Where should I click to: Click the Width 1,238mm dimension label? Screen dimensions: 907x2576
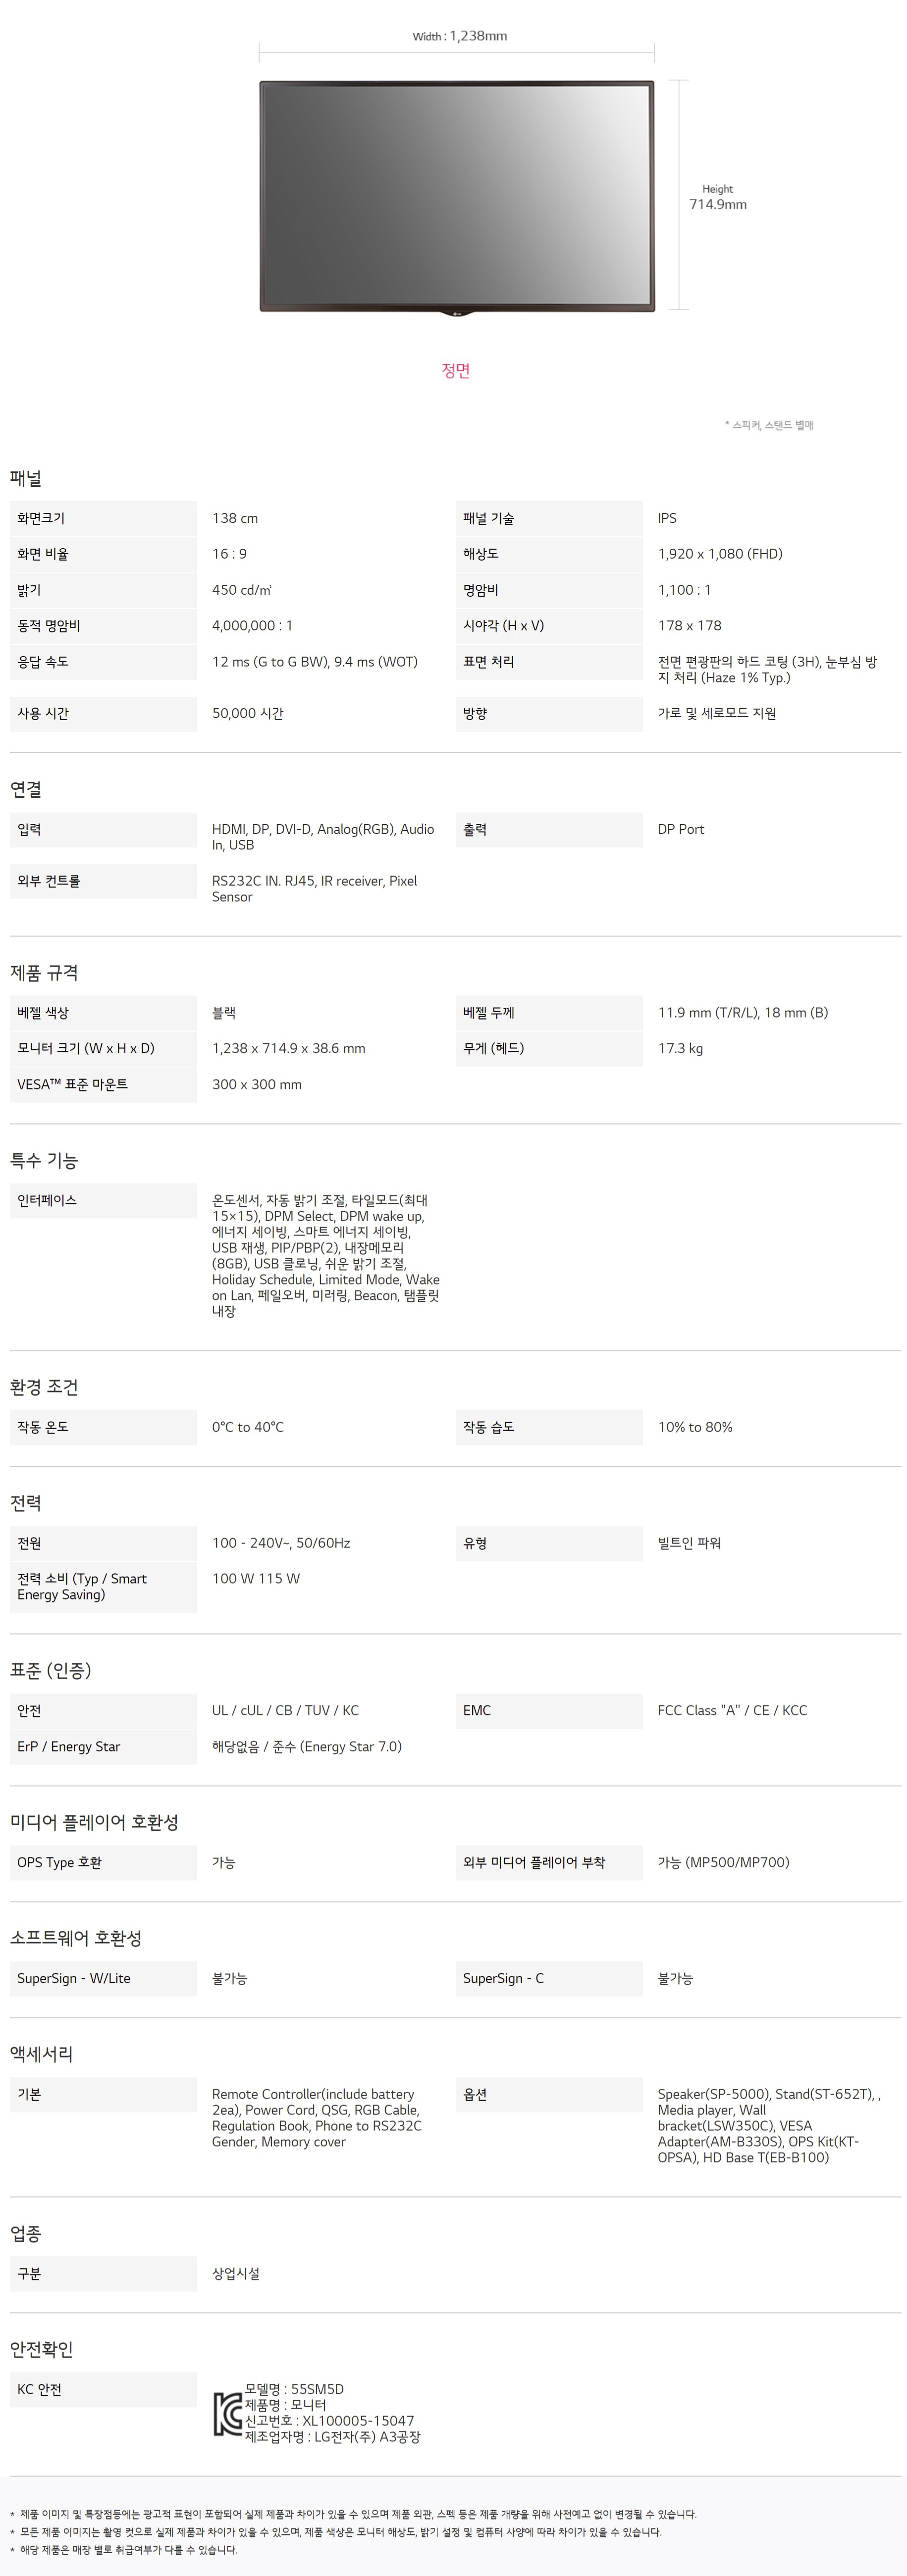tap(460, 36)
